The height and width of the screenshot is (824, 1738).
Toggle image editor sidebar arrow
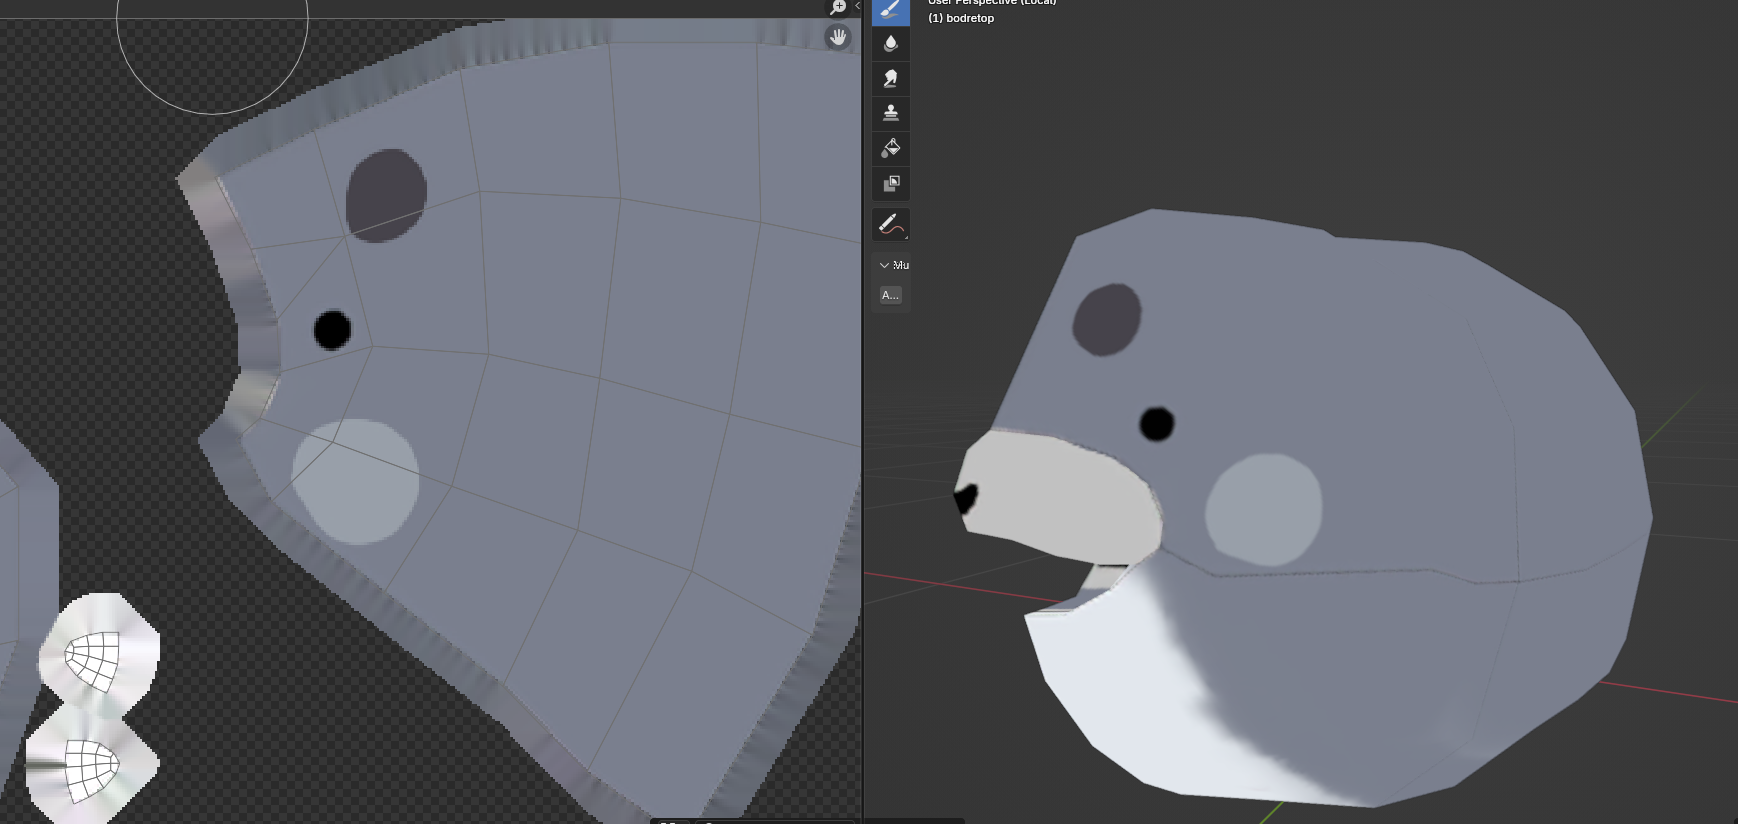pyautogui.click(x=857, y=6)
